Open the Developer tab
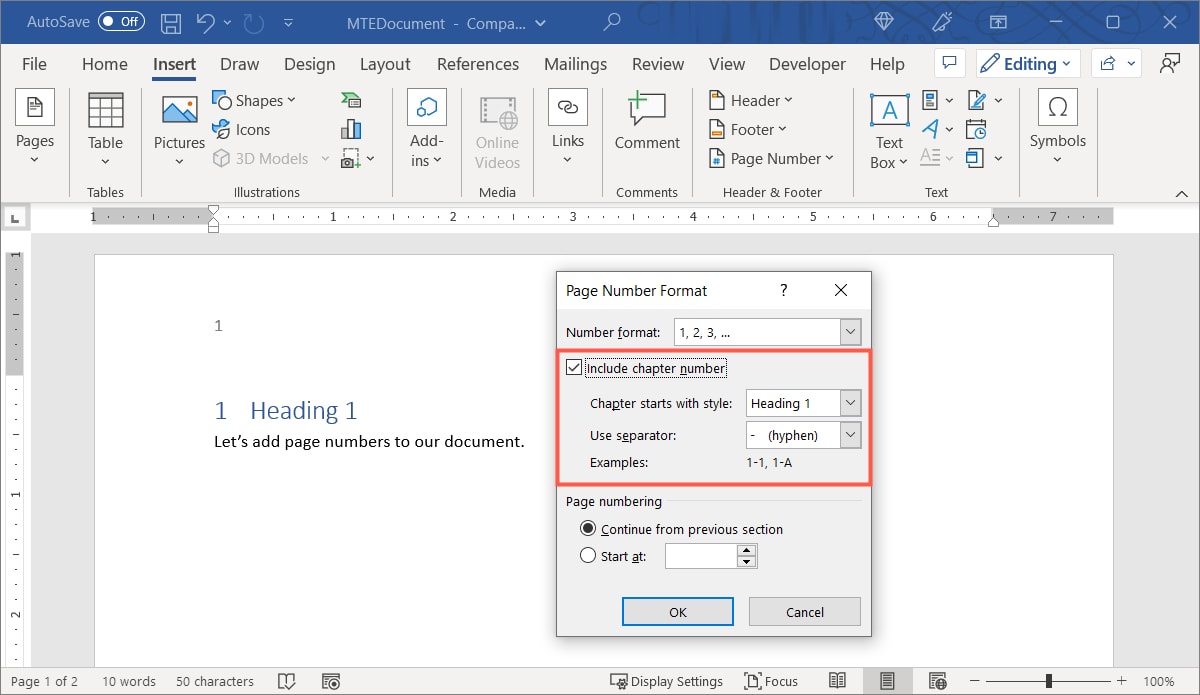The width and height of the screenshot is (1200, 695). pyautogui.click(x=807, y=63)
